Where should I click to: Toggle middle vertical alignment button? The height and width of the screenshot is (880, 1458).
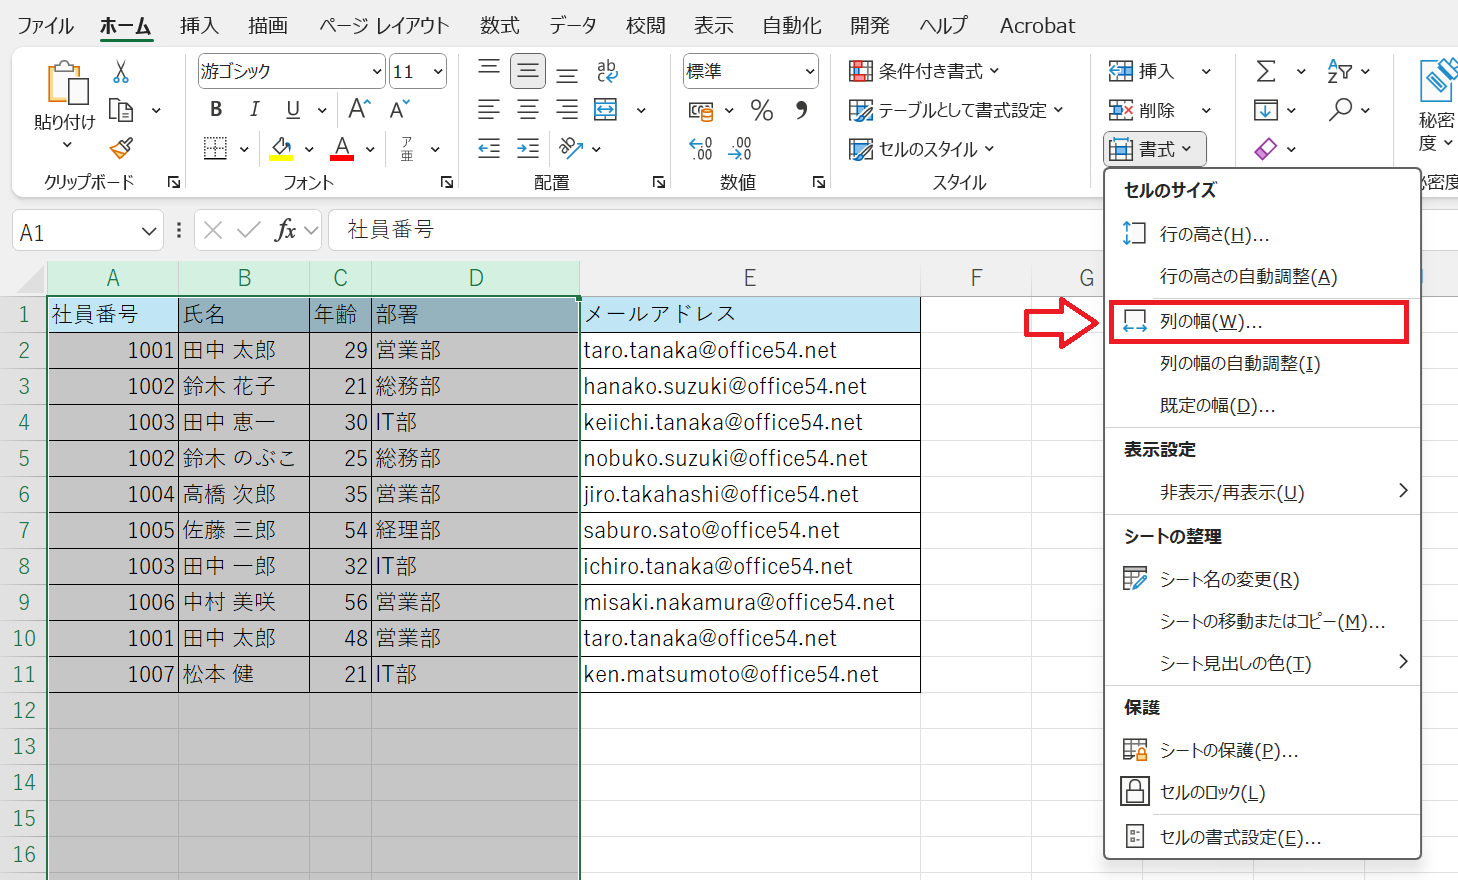(528, 71)
